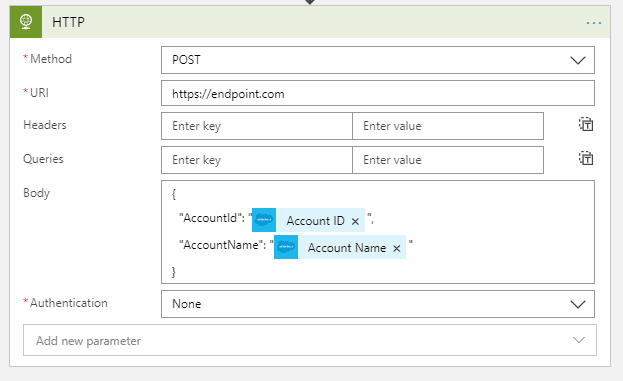
Task: Switch Headers to text mode icon
Action: click(x=586, y=125)
